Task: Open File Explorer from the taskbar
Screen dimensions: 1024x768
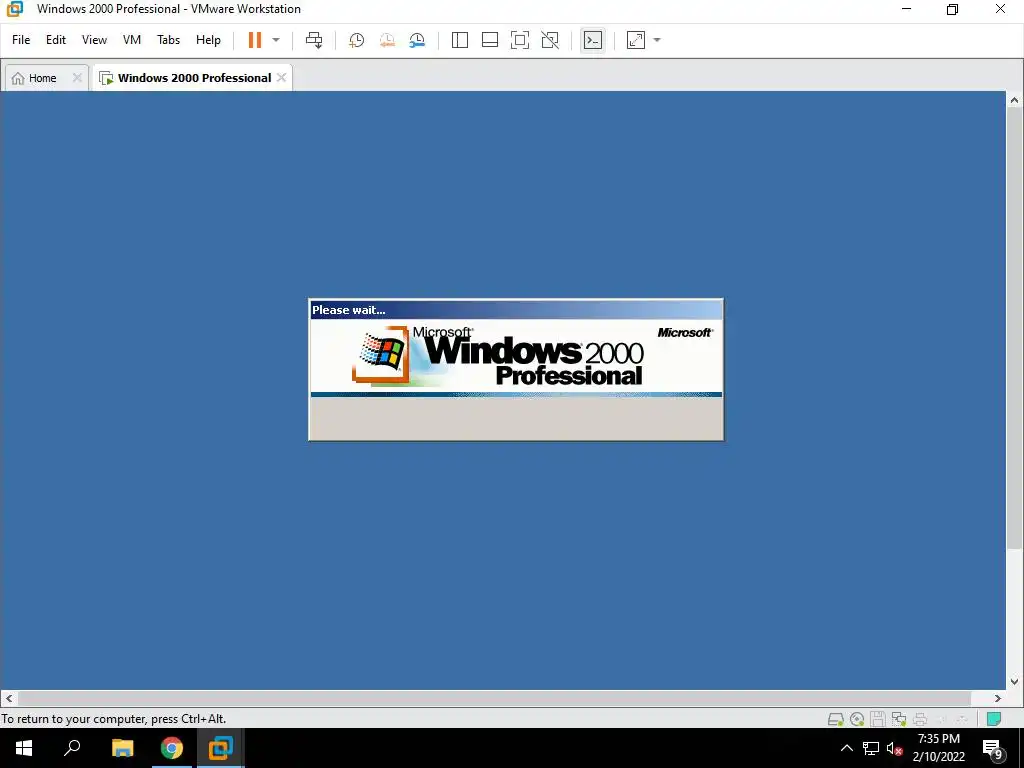Action: click(122, 748)
